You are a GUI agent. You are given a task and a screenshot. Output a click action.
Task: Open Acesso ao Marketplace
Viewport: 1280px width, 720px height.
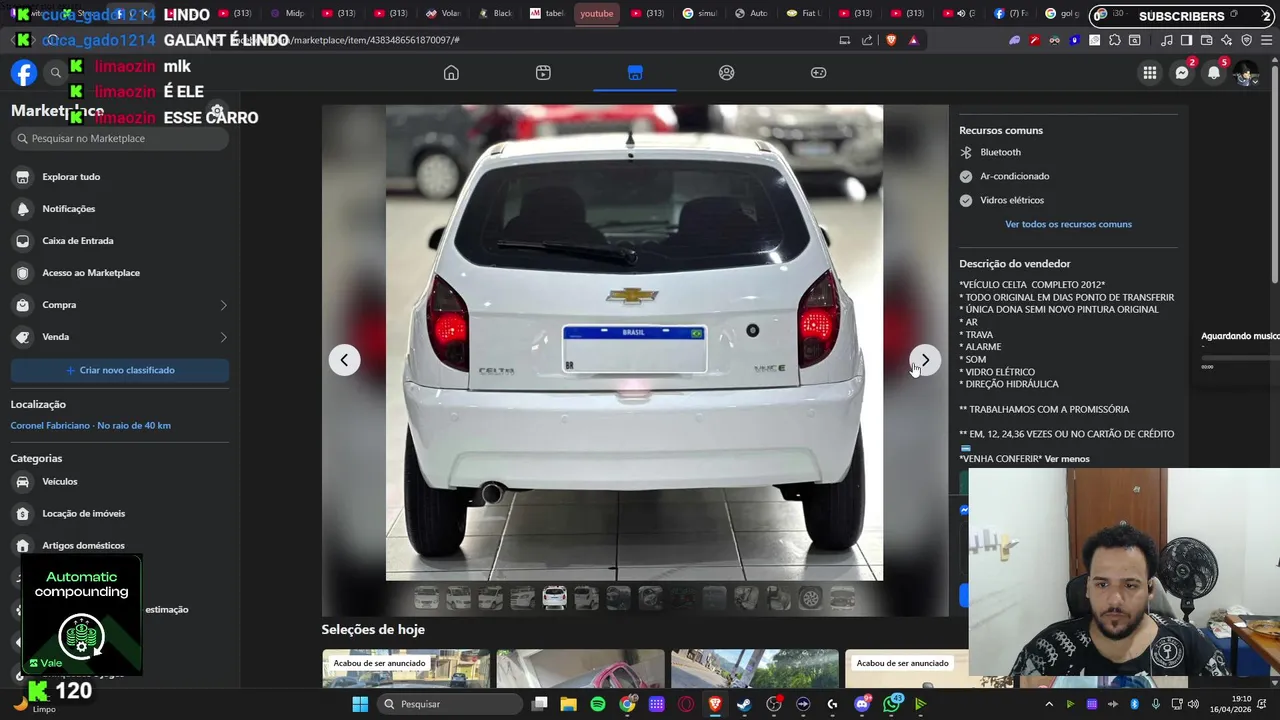tap(120, 273)
